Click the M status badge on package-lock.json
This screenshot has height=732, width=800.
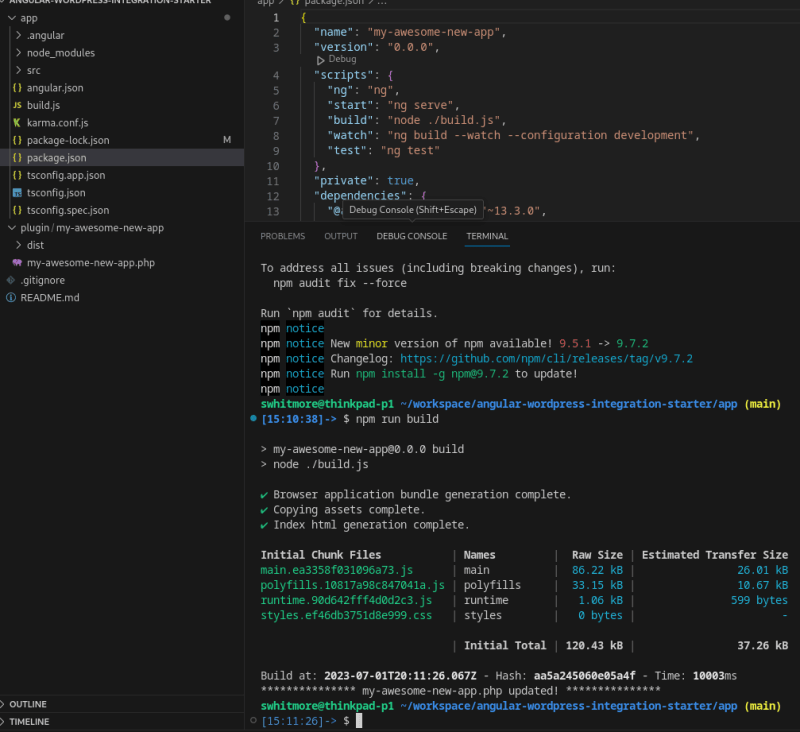click(x=227, y=140)
